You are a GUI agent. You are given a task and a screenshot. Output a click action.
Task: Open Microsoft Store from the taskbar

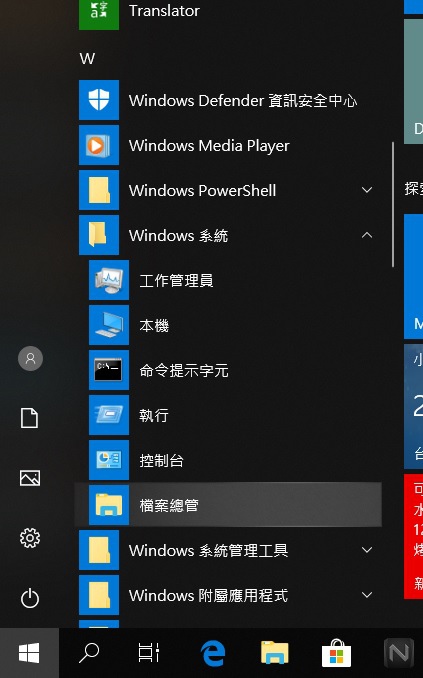tap(336, 653)
